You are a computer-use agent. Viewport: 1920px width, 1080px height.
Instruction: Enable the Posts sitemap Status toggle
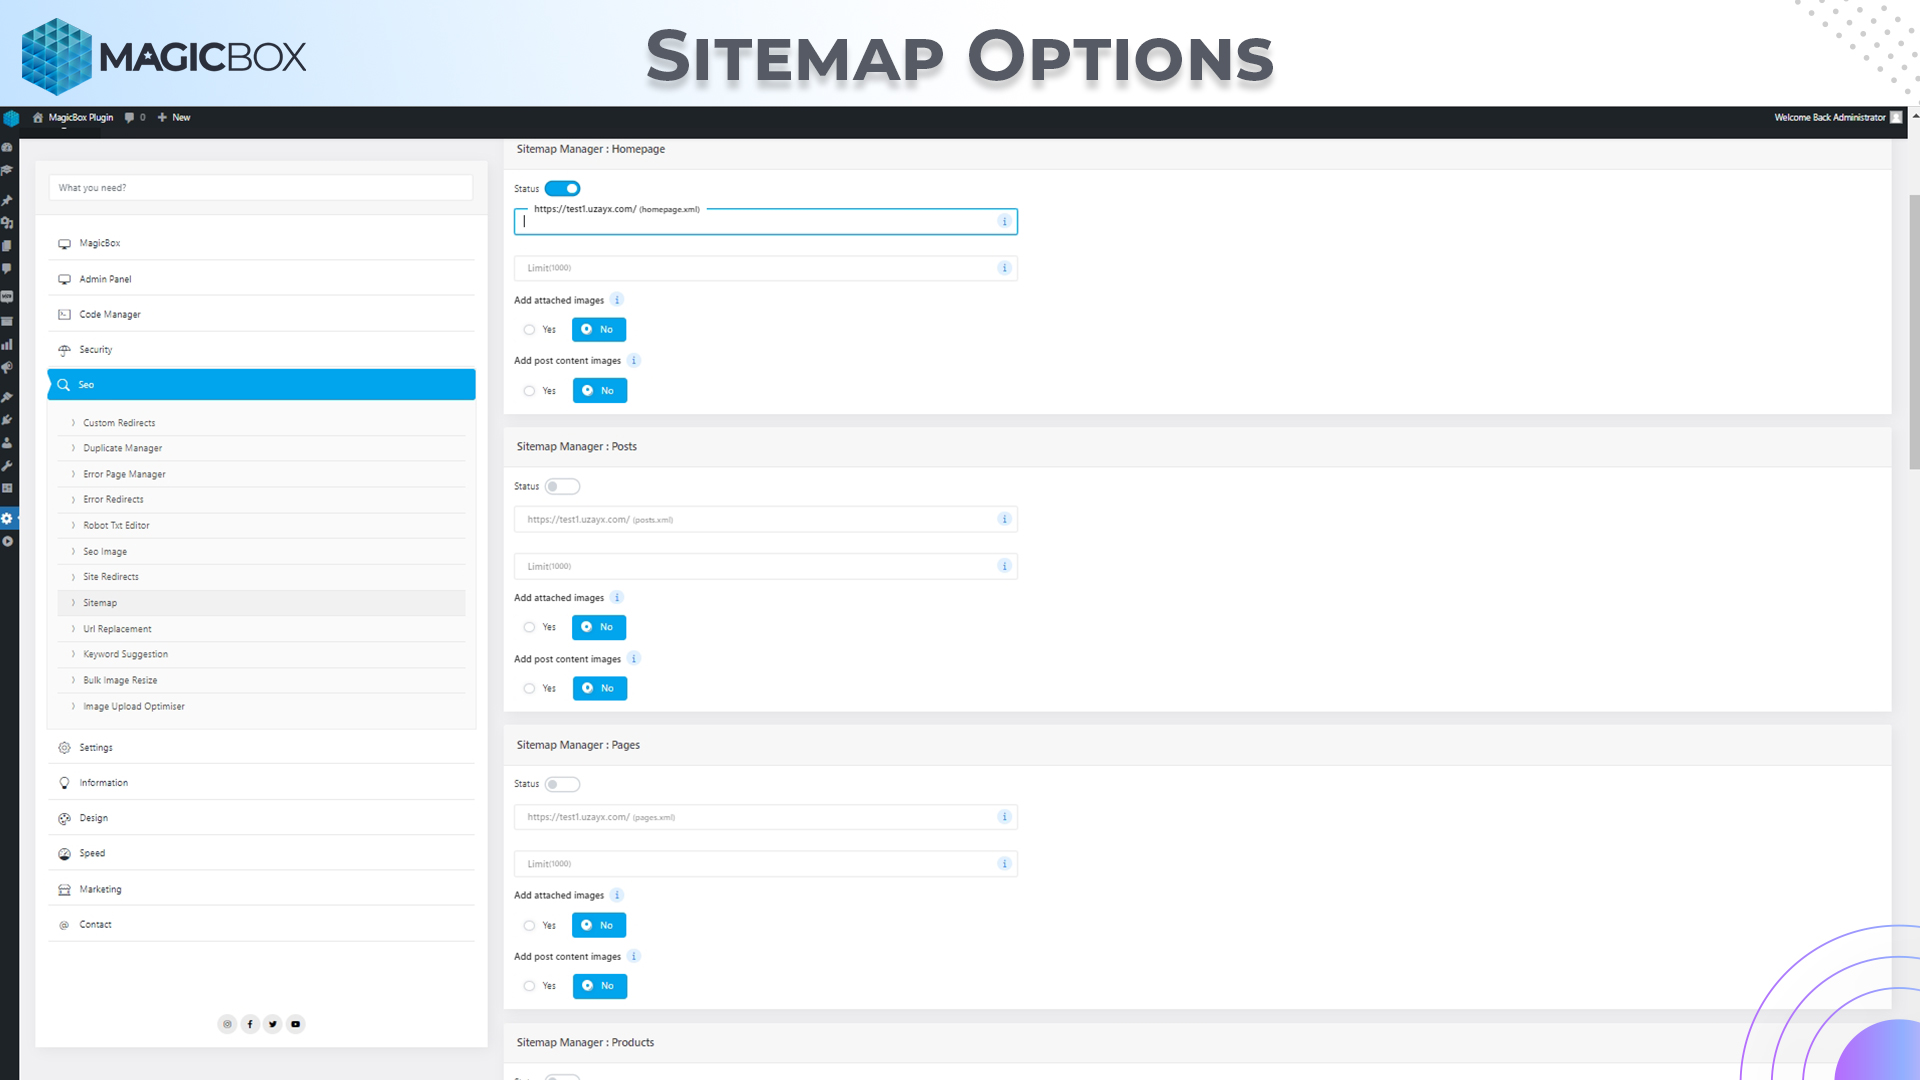562,487
